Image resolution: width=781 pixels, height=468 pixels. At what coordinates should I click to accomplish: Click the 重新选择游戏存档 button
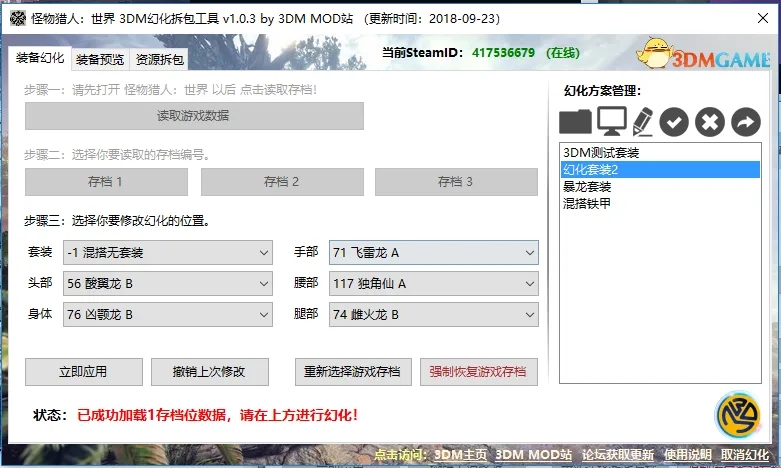coord(353,372)
